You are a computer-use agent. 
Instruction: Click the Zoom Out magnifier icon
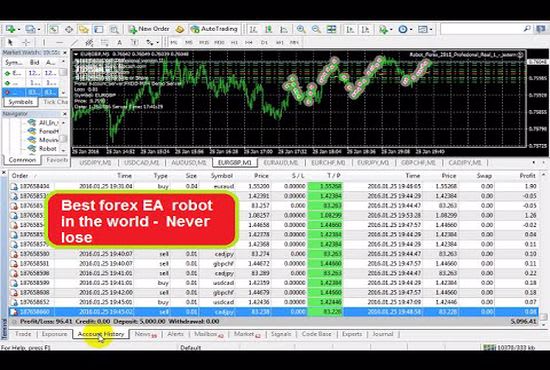(316, 29)
